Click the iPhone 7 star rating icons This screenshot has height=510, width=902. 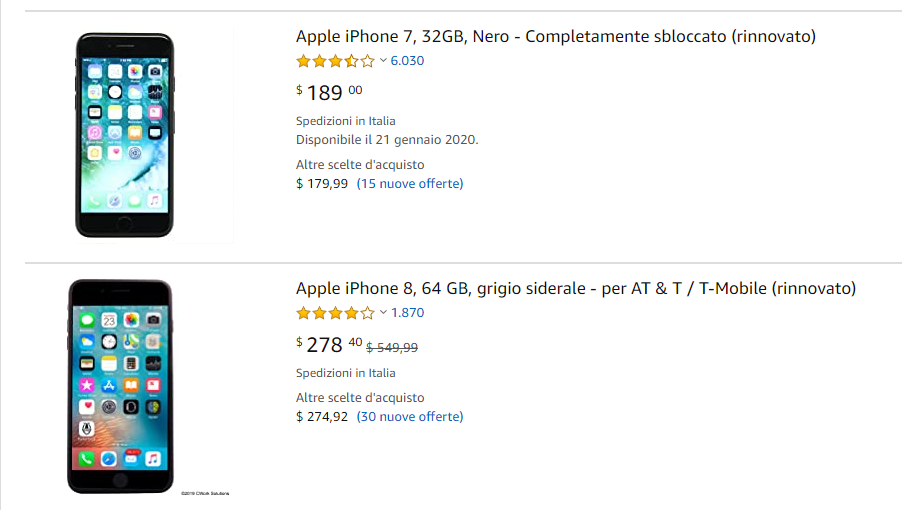(x=335, y=61)
